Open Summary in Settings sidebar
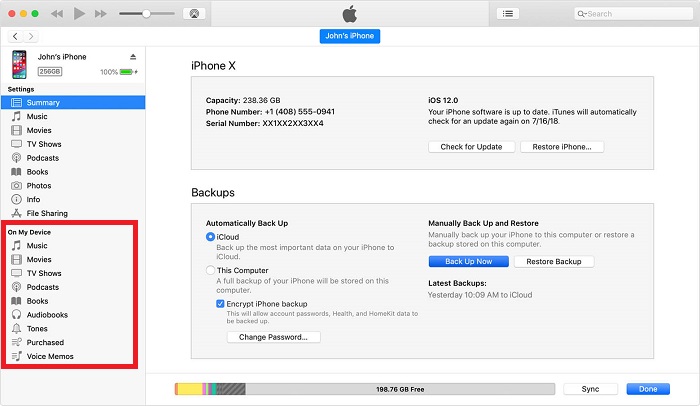Image resolution: width=700 pixels, height=406 pixels. pos(73,102)
